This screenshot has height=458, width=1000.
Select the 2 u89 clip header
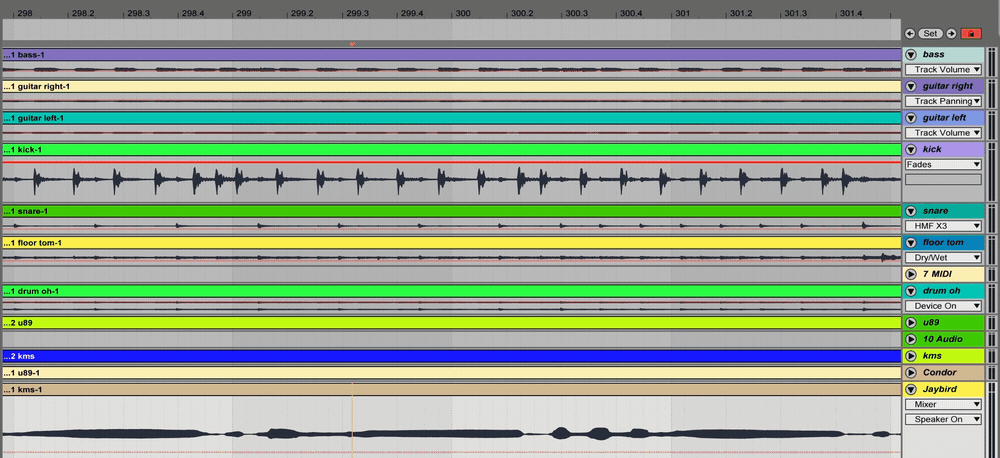(x=451, y=323)
